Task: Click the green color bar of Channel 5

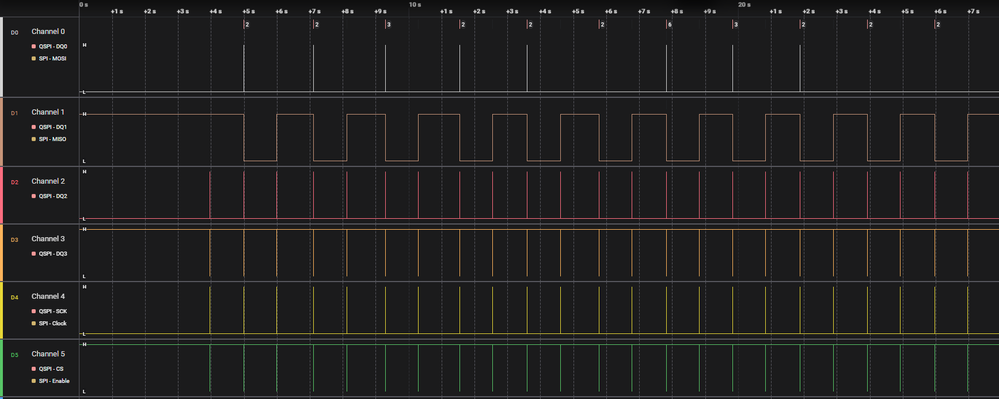Action: click(x=1, y=368)
